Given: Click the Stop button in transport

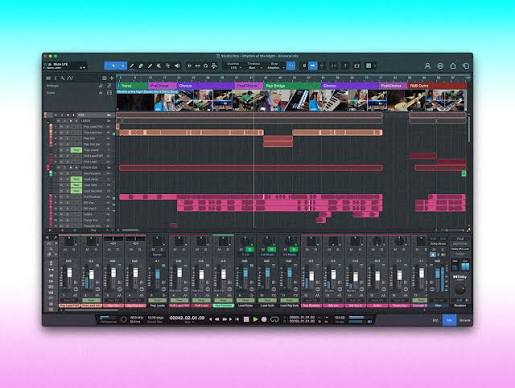Looking at the screenshot, I should [246, 319].
